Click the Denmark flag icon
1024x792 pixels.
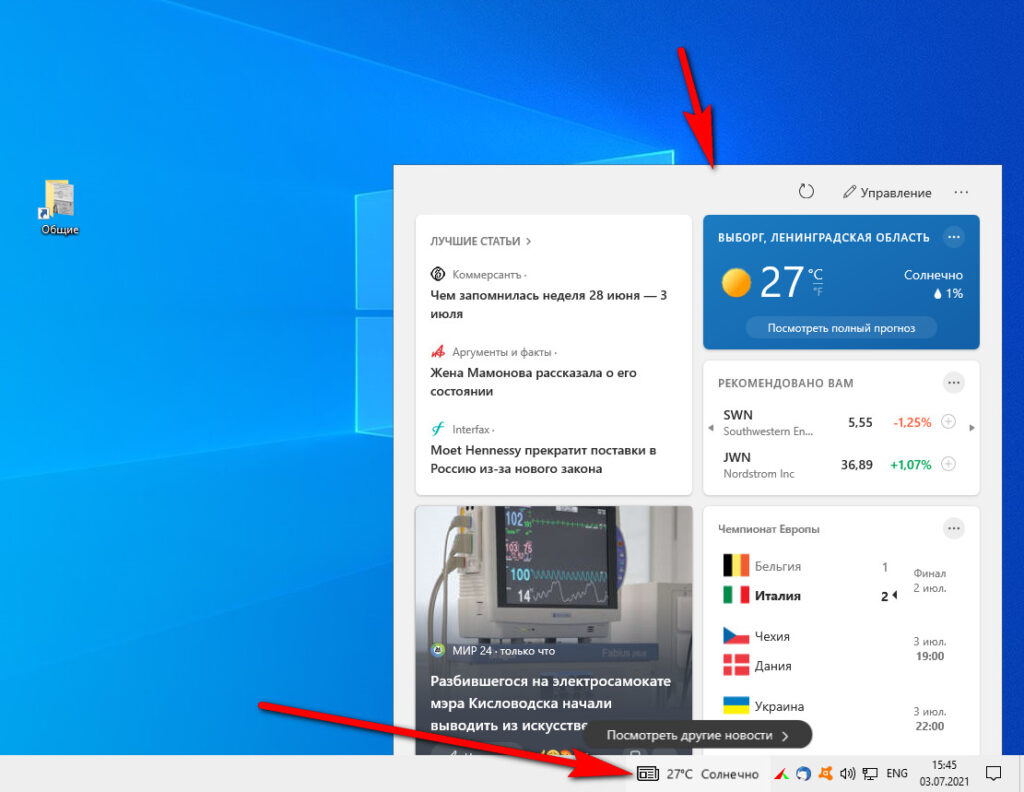coord(736,665)
